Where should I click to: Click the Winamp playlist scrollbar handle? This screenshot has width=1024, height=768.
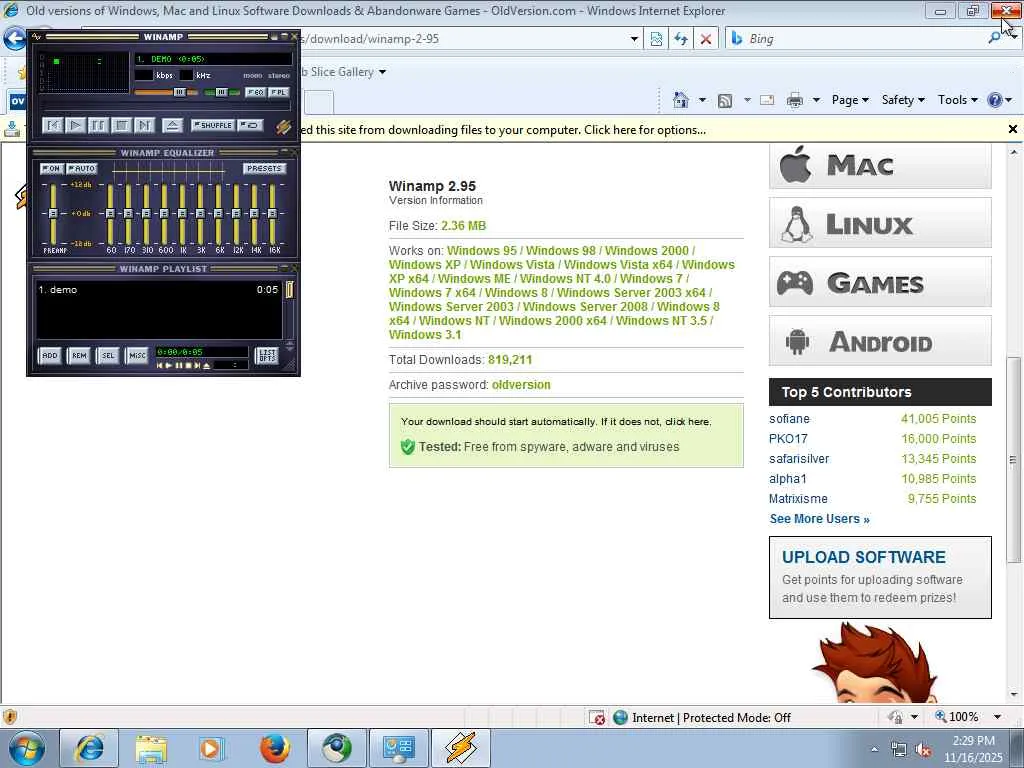pos(289,289)
